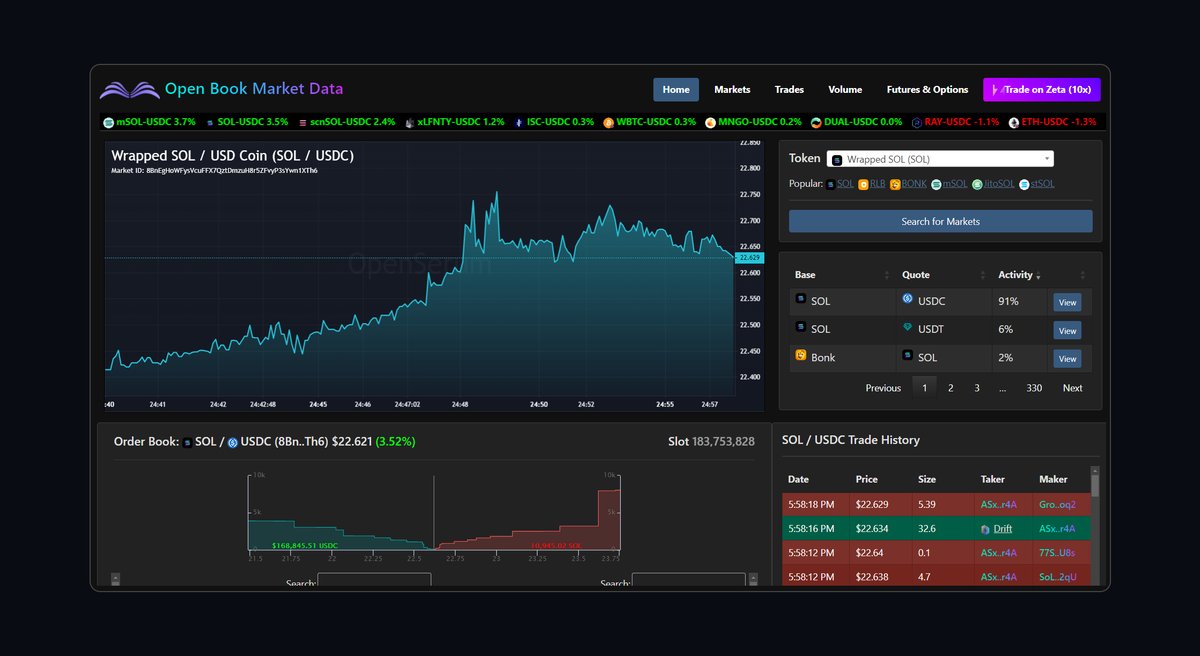This screenshot has width=1200, height=656.
Task: Open the Drift taker link
Action: (1003, 529)
